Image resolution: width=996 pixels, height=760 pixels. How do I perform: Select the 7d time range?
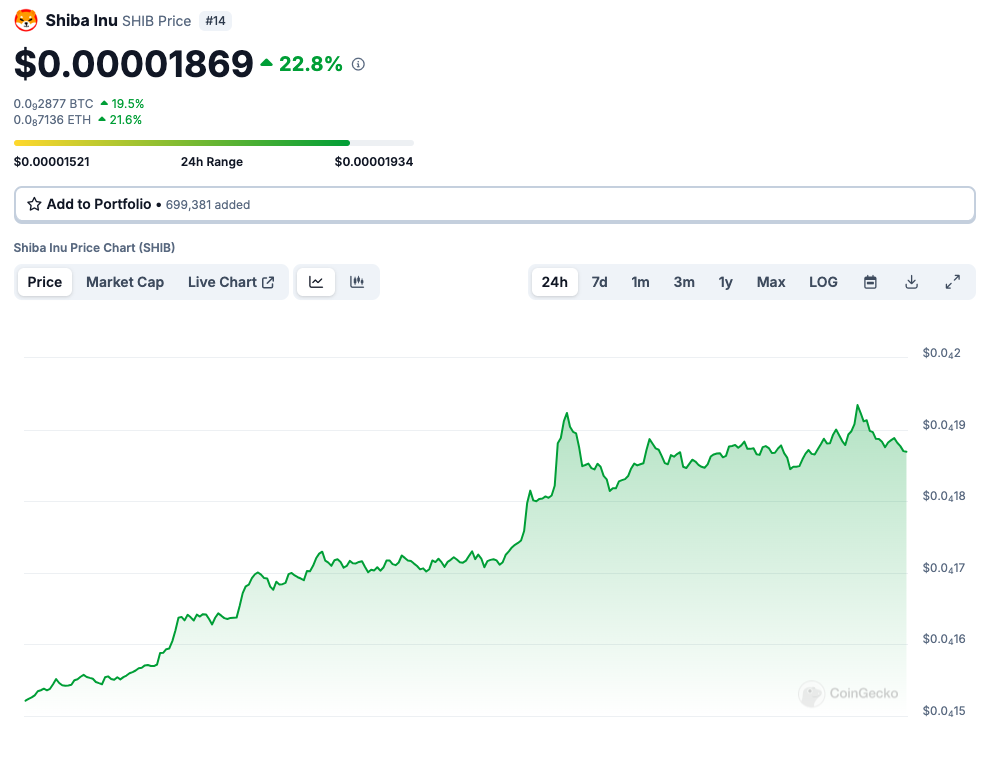coord(600,282)
